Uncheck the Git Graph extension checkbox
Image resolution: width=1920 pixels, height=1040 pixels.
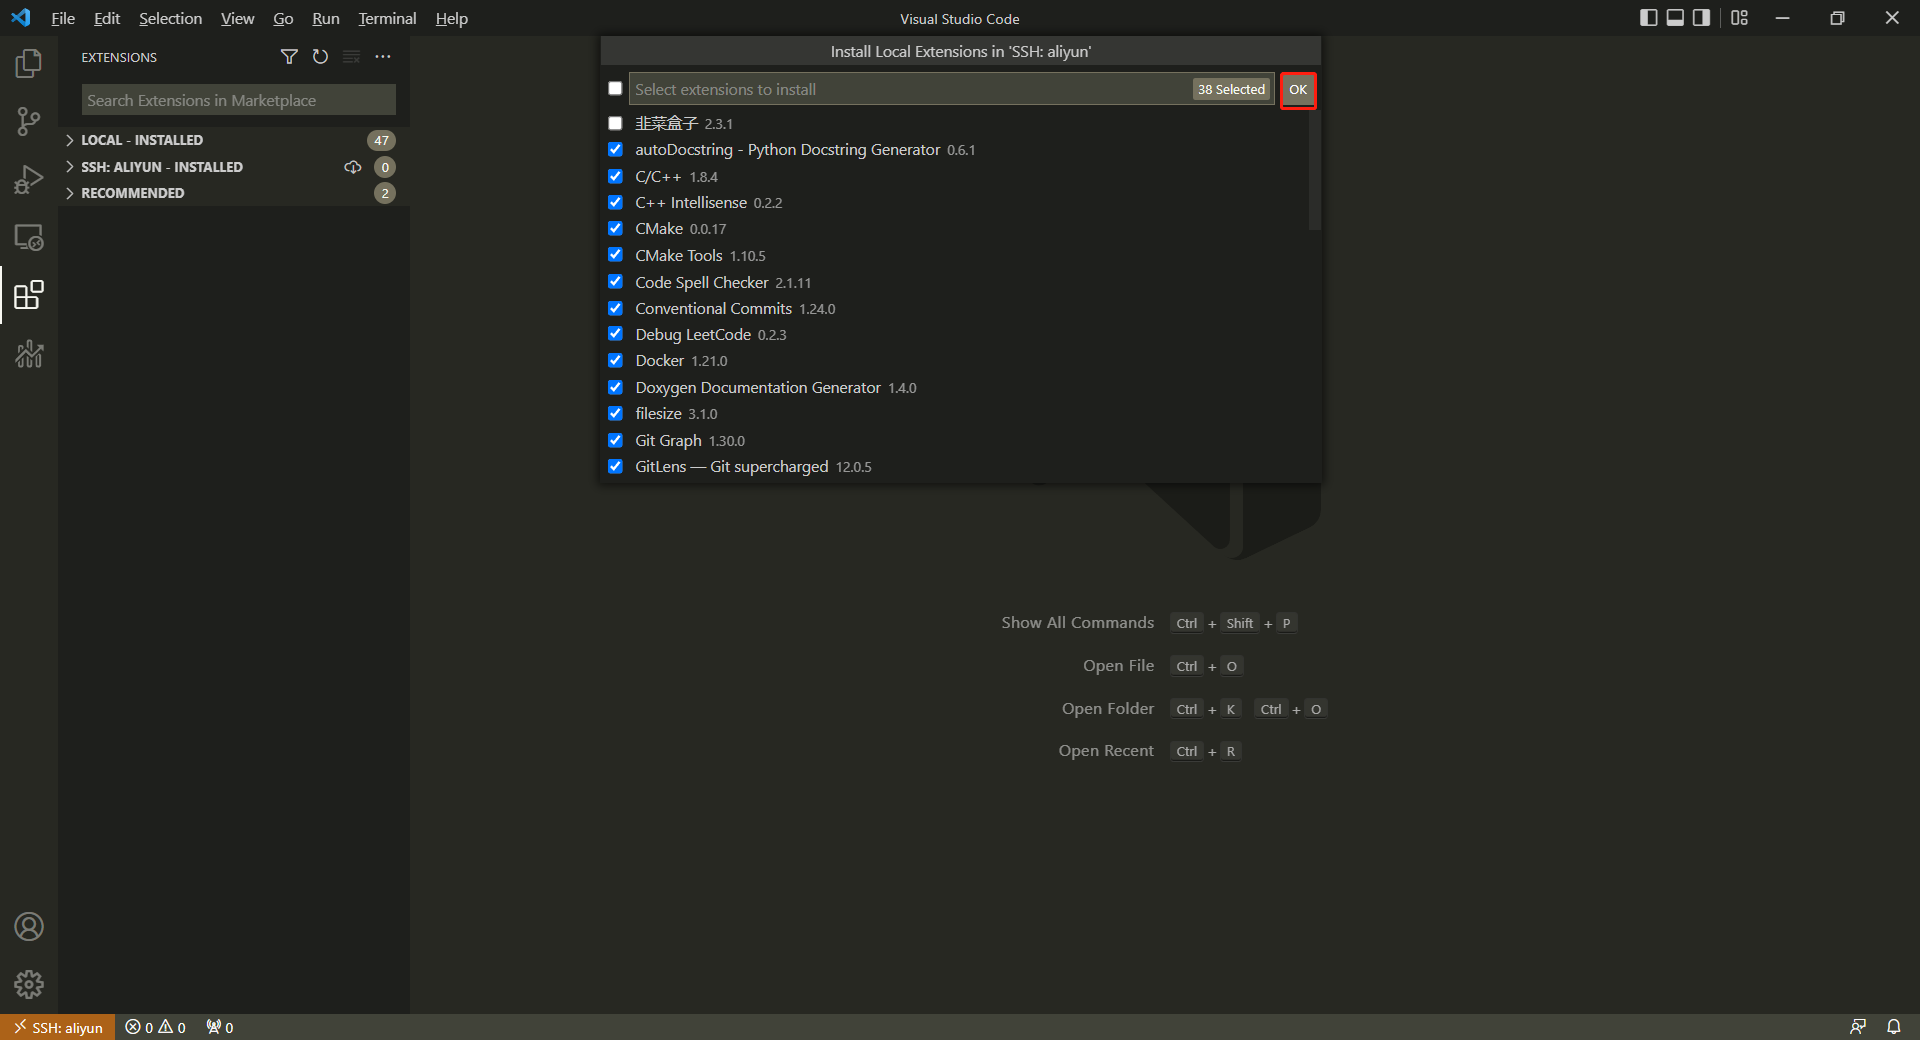pos(615,440)
